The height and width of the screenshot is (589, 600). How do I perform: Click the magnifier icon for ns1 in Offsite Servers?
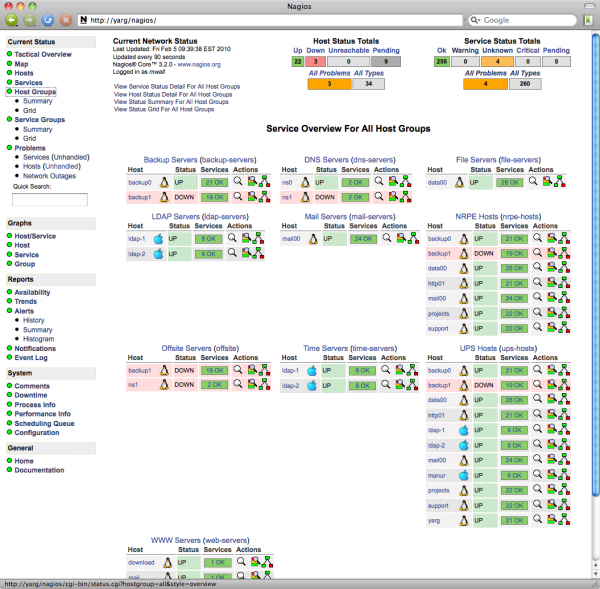coord(238,385)
